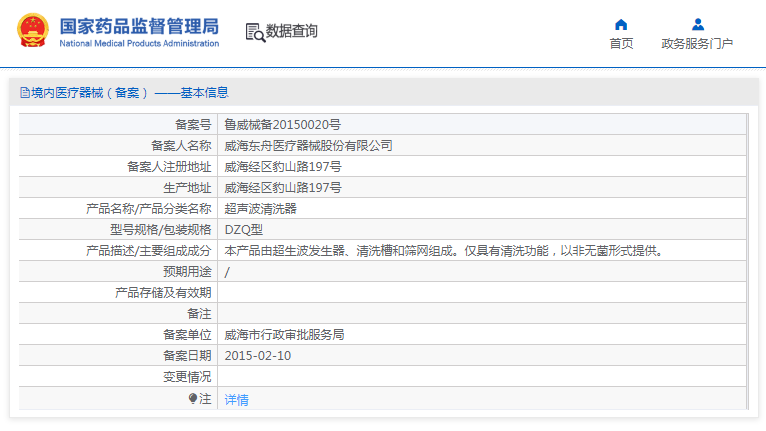The height and width of the screenshot is (431, 766).
Task: Click the 备注 label
Action: [x=199, y=314]
